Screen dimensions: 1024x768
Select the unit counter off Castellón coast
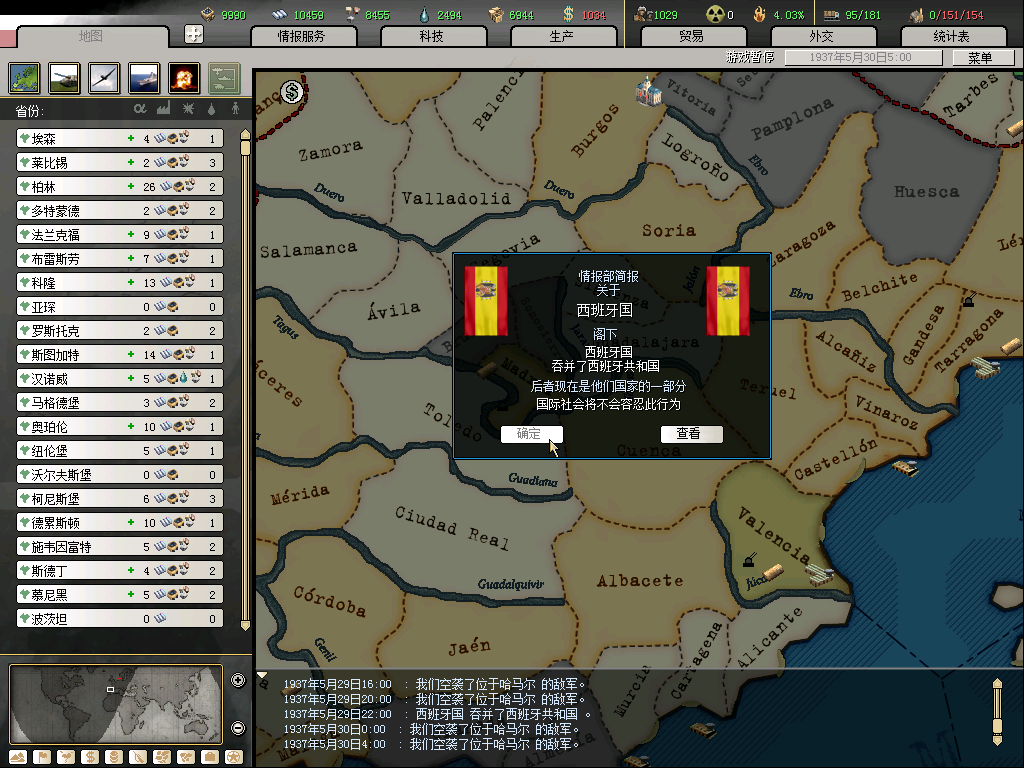(x=905, y=468)
